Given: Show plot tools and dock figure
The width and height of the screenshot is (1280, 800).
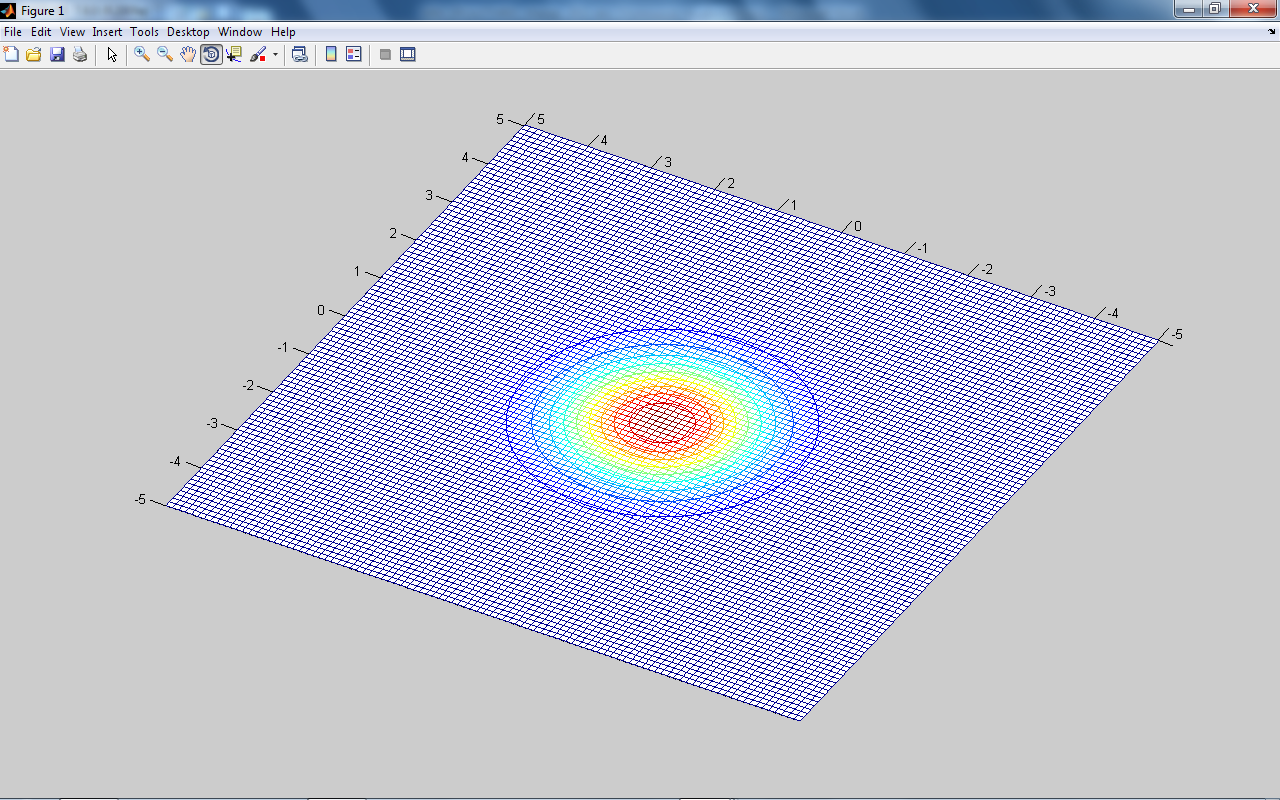Looking at the screenshot, I should [408, 54].
